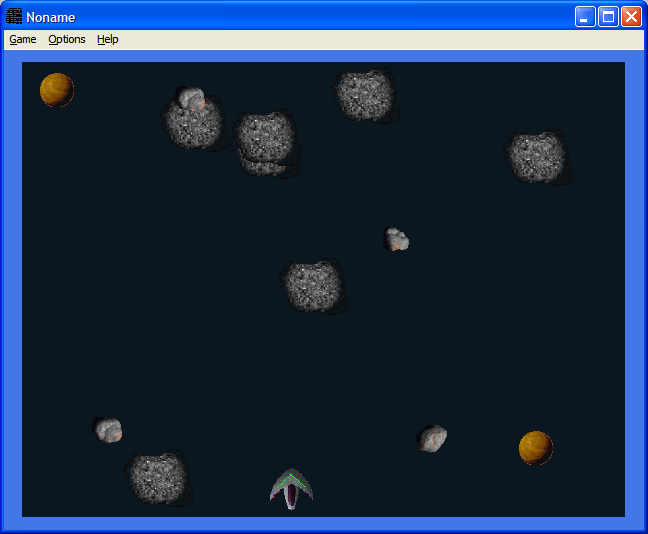
Task: Minimize the Noname window
Action: click(x=585, y=17)
